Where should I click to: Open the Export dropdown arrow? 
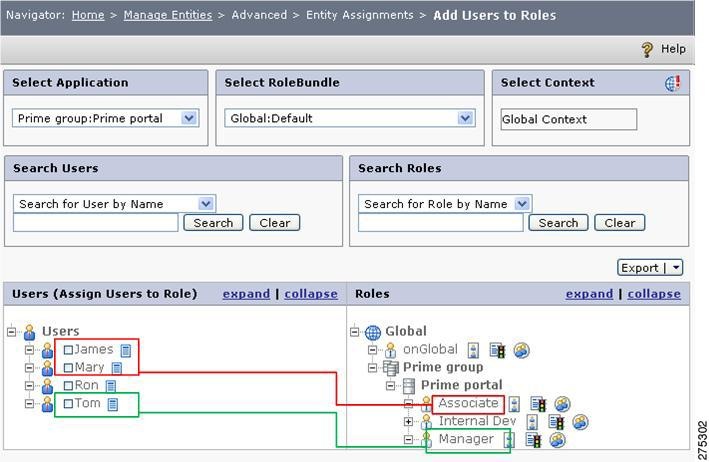[x=676, y=268]
